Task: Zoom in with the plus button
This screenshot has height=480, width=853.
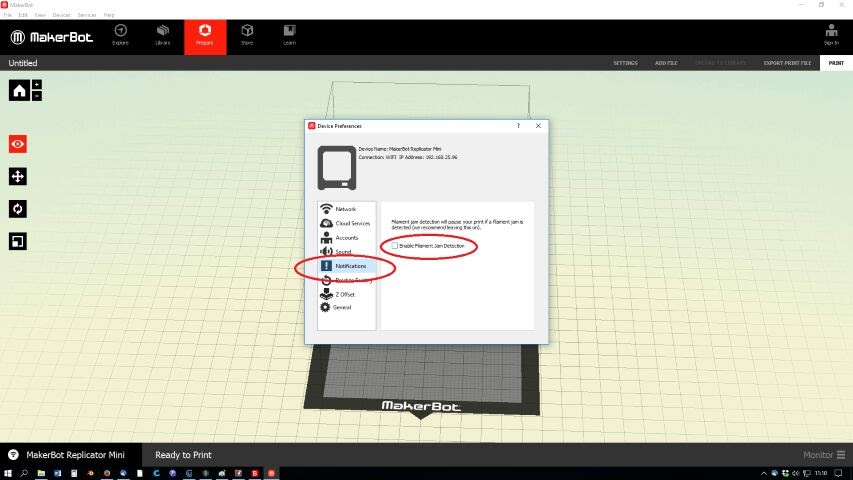Action: [37, 86]
